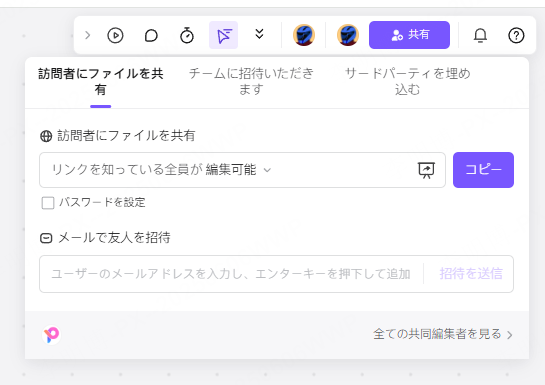Open 全ての共同編集者を見る link
Screen dimensions: 545x385
(443, 334)
